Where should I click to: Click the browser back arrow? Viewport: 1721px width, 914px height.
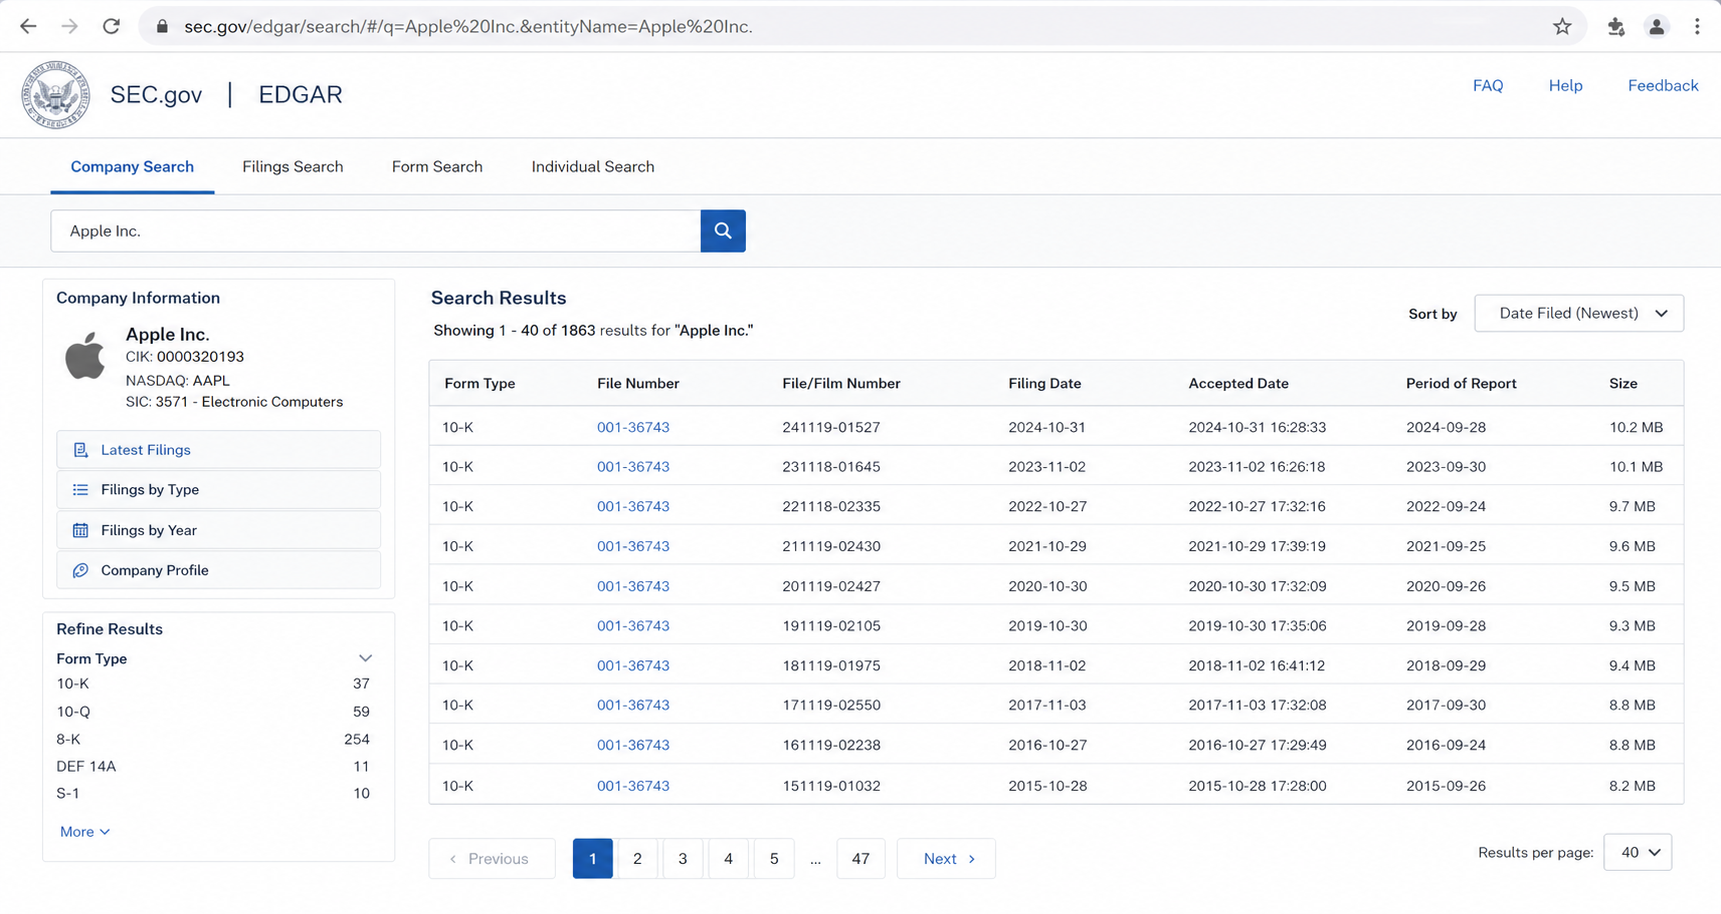point(28,27)
